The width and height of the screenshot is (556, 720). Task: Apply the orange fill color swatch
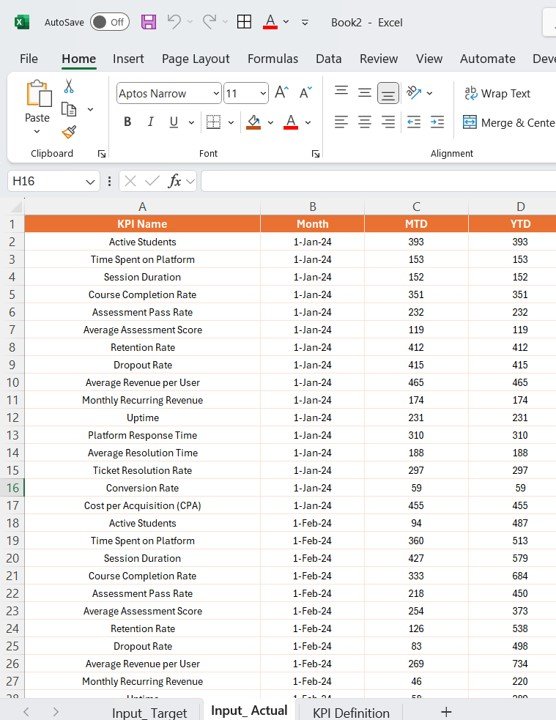click(x=253, y=122)
